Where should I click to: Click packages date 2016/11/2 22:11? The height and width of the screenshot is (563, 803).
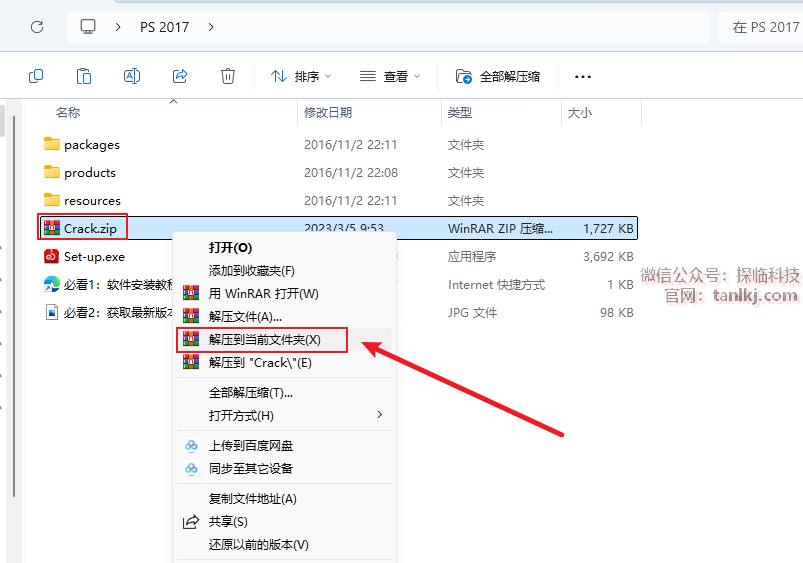(x=350, y=145)
